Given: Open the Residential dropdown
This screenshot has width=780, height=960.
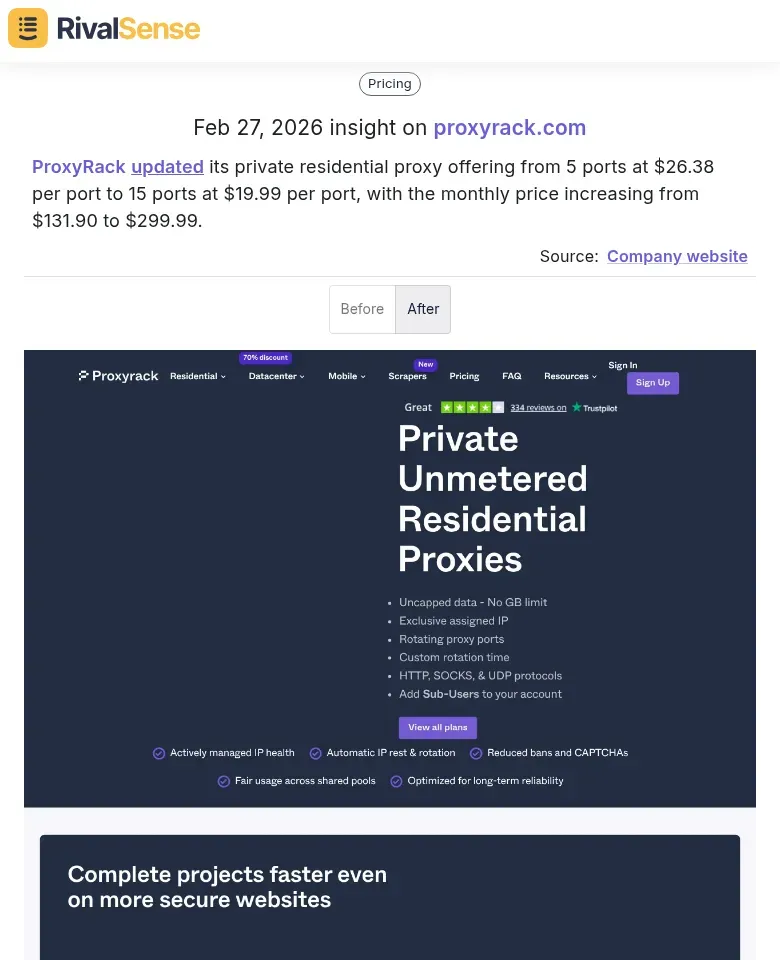Looking at the screenshot, I should pos(197,376).
